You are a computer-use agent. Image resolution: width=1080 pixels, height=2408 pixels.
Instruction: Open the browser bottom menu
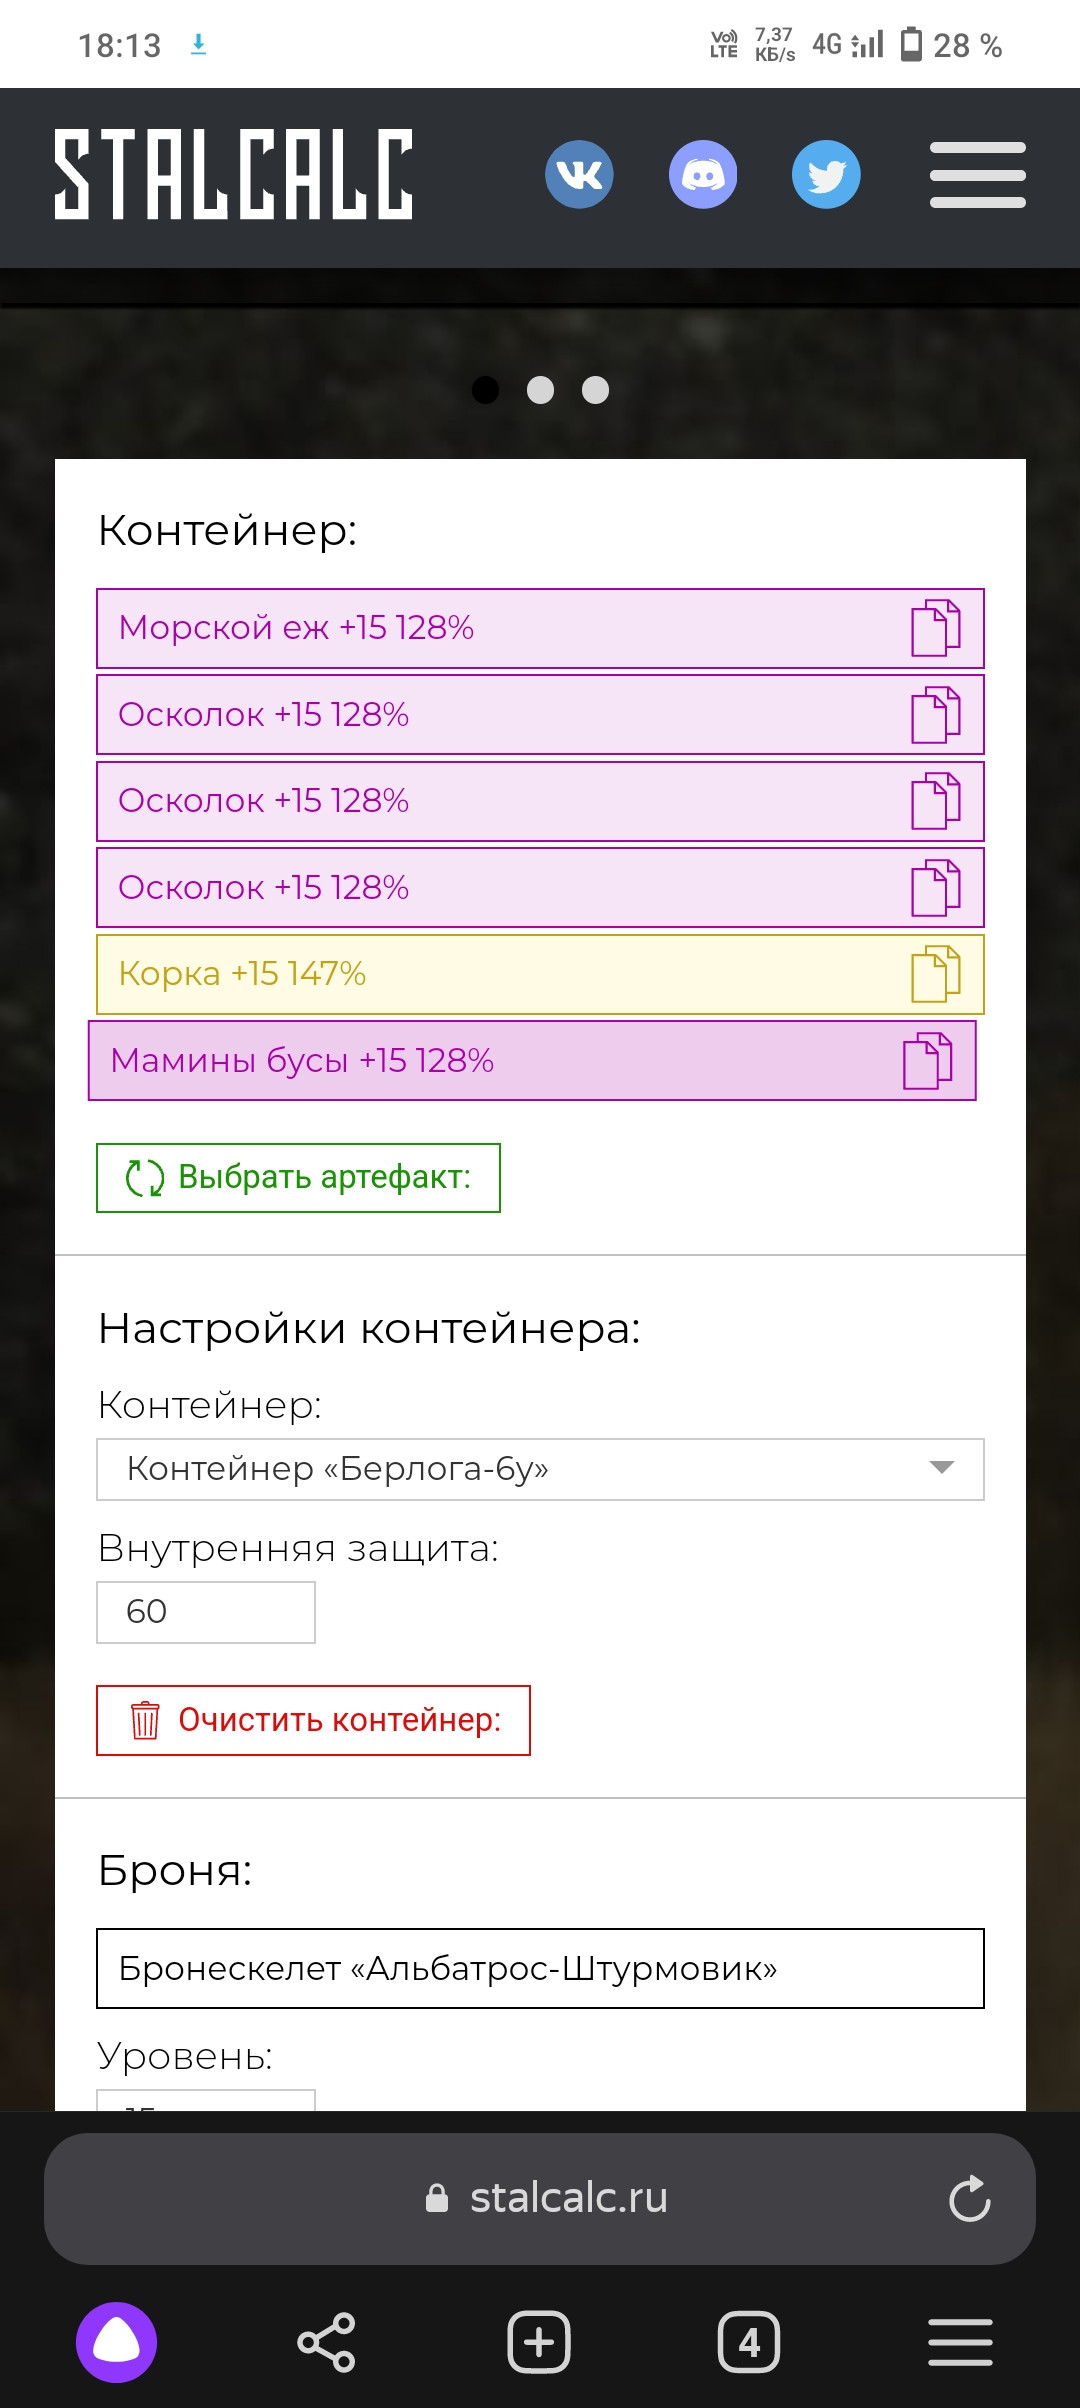pos(960,2342)
